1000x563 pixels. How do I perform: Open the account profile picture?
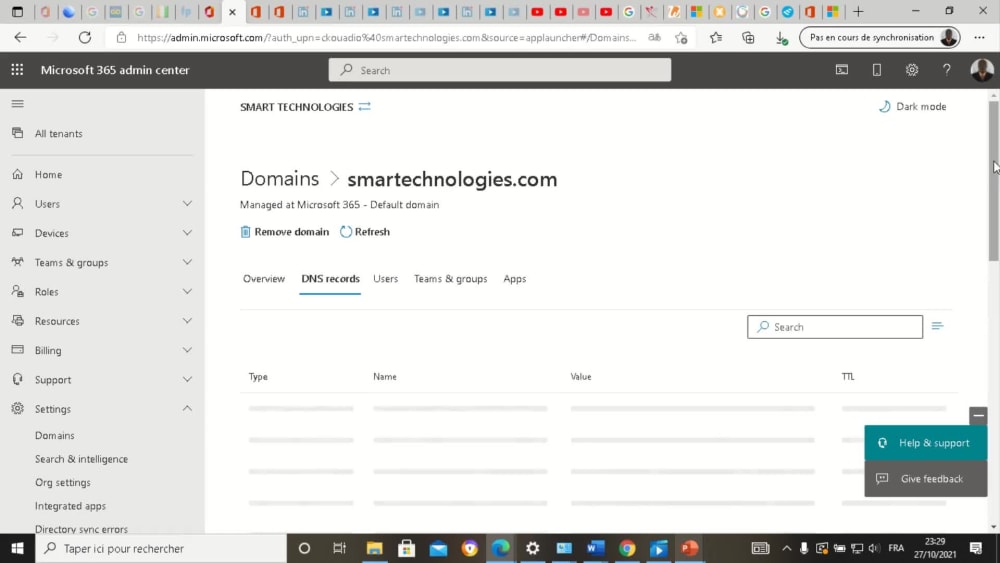tap(982, 70)
